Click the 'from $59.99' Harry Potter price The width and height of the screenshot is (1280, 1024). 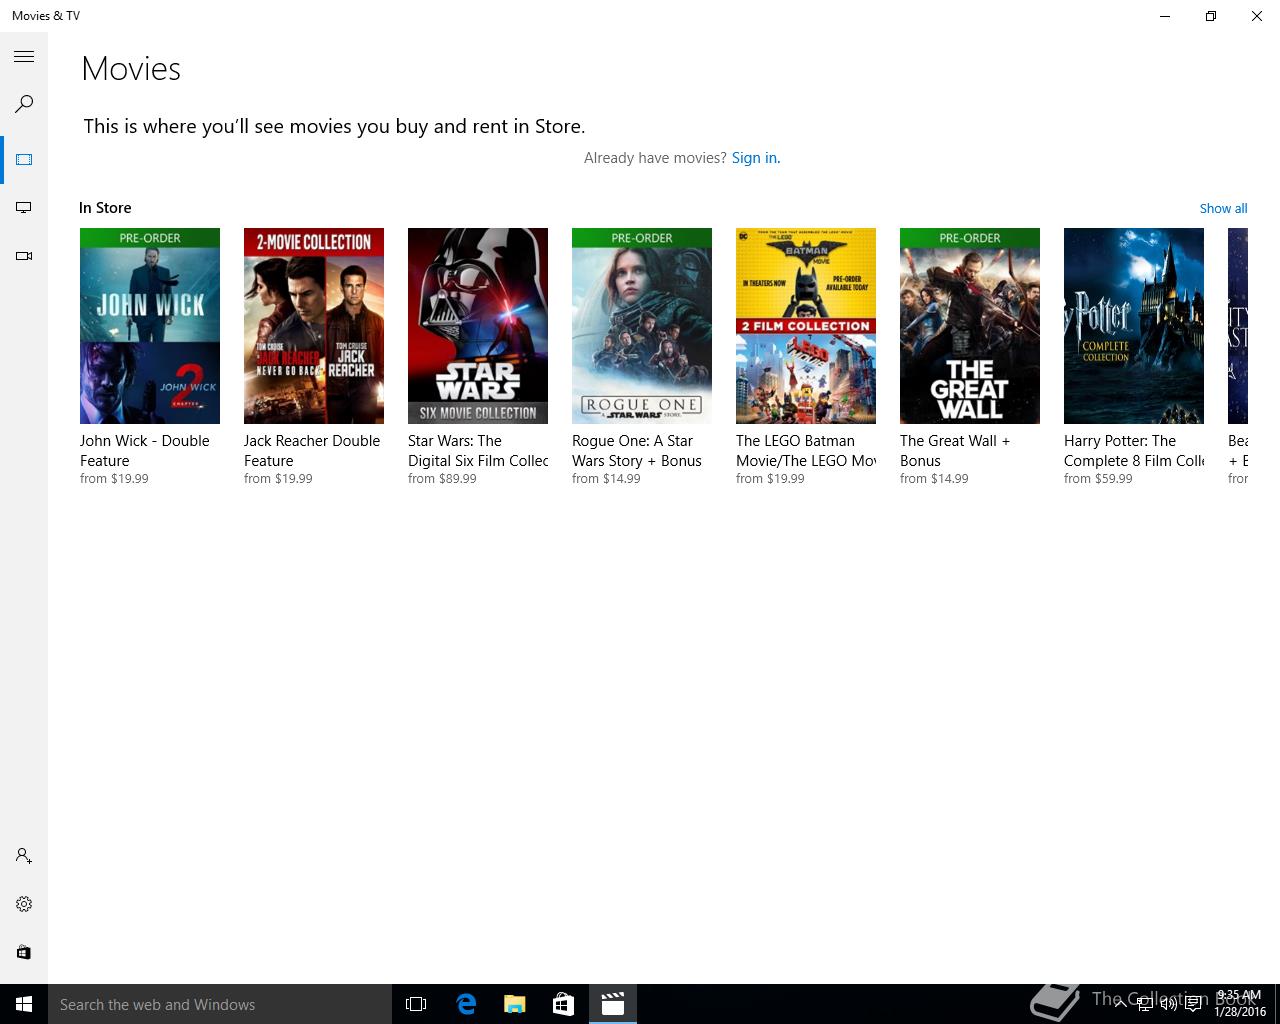tap(1098, 479)
